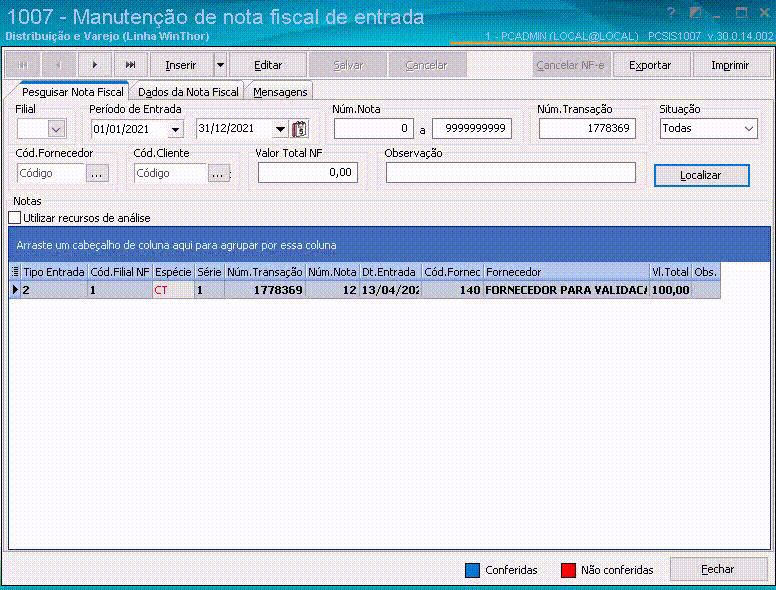Click the Fechar button
The height and width of the screenshot is (590, 776).
[718, 569]
